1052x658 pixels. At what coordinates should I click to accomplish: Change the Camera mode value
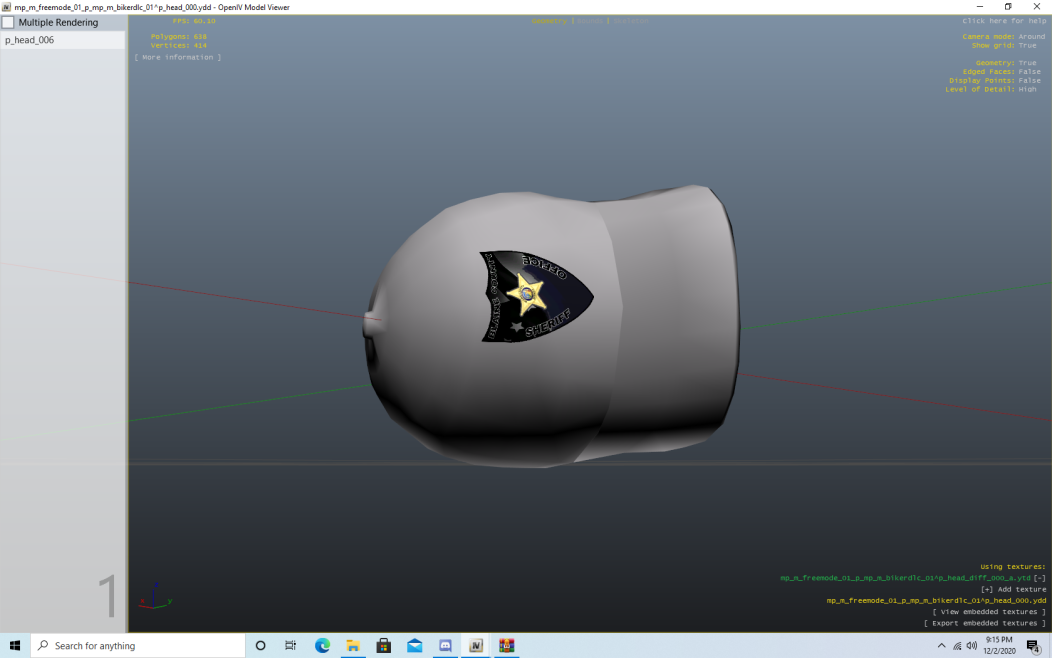[1031, 37]
